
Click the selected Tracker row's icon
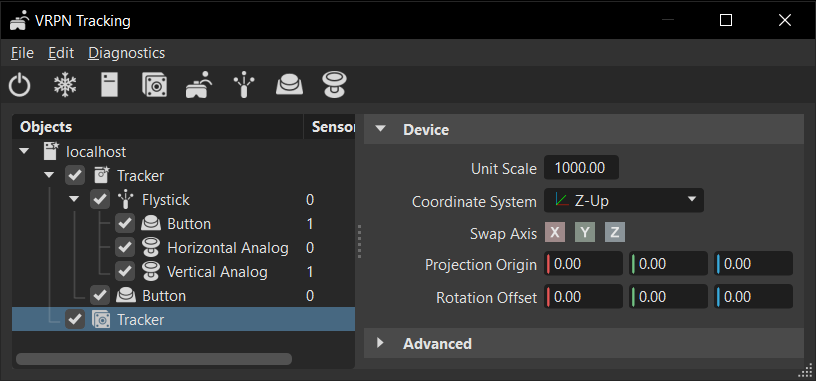coord(101,320)
